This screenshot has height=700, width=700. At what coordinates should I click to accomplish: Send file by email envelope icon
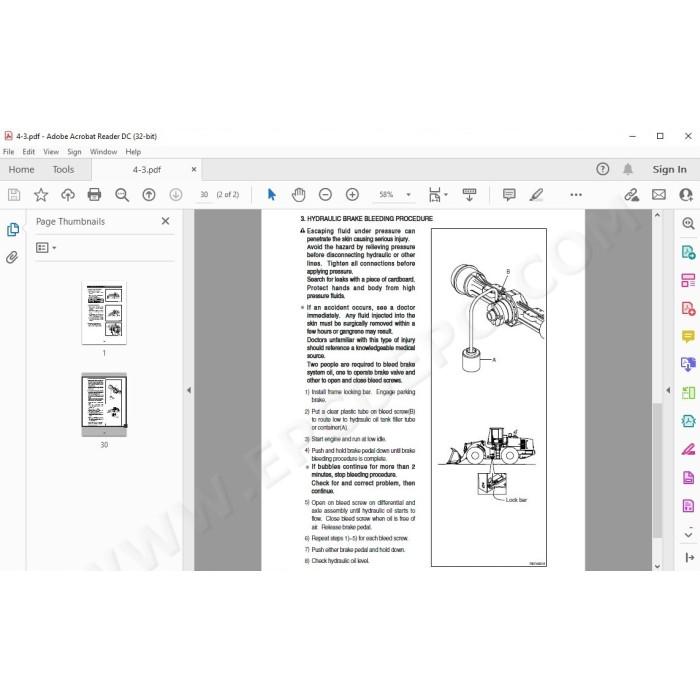659,195
